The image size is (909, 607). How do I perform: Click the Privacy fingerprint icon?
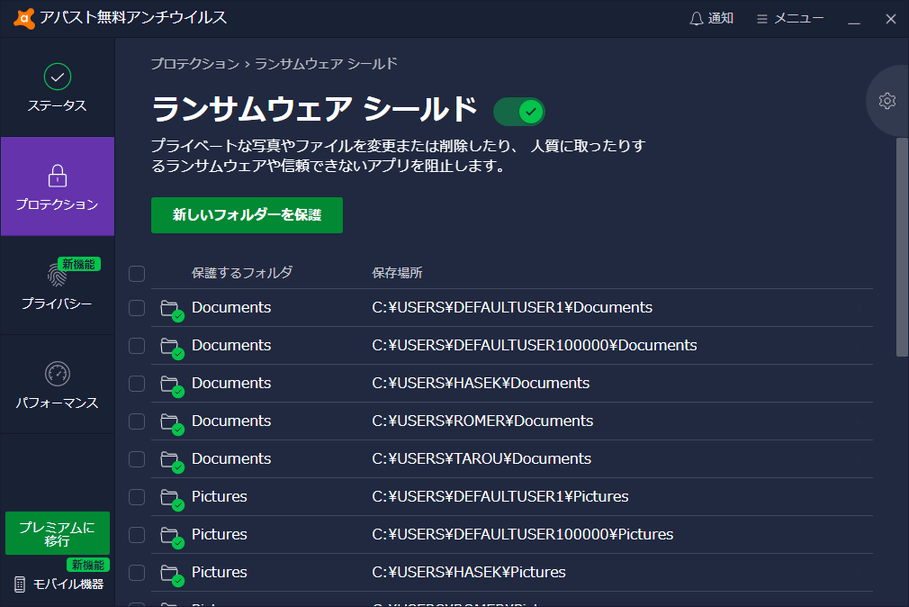point(57,275)
